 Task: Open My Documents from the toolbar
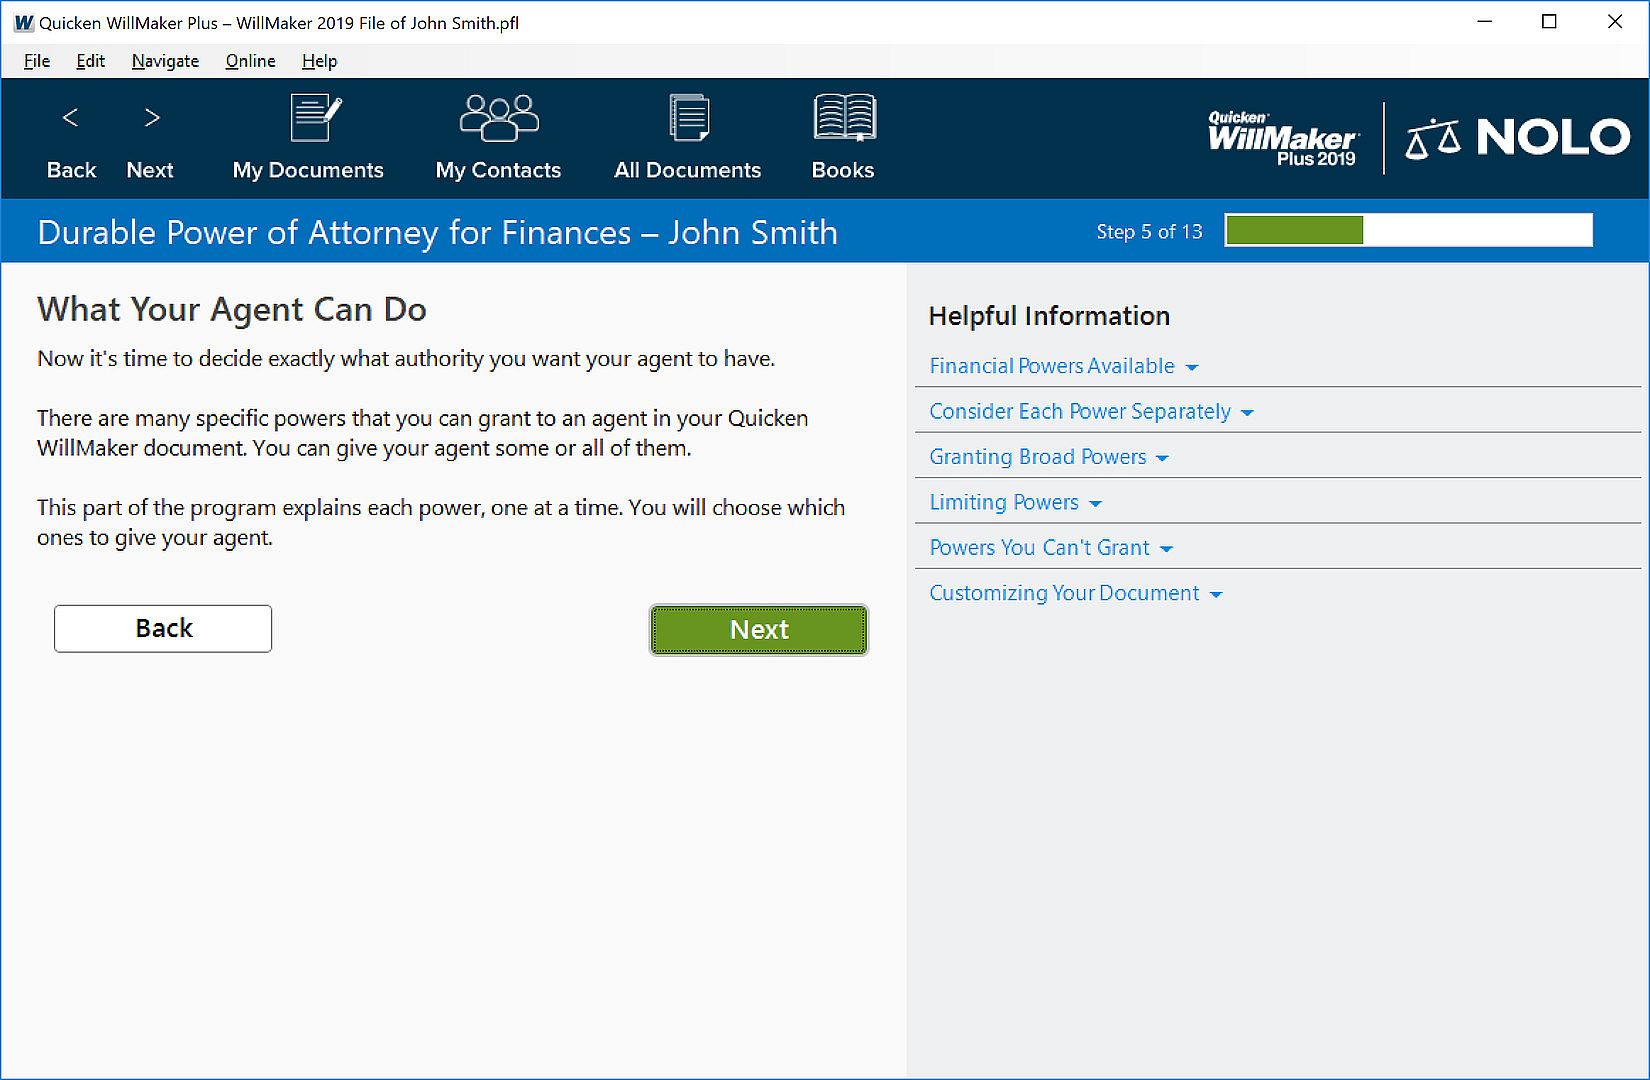point(308,137)
